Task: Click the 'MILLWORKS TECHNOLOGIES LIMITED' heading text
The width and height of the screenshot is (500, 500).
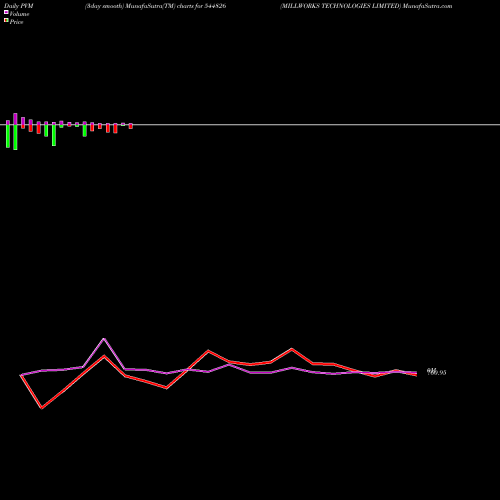Action: (x=340, y=6)
